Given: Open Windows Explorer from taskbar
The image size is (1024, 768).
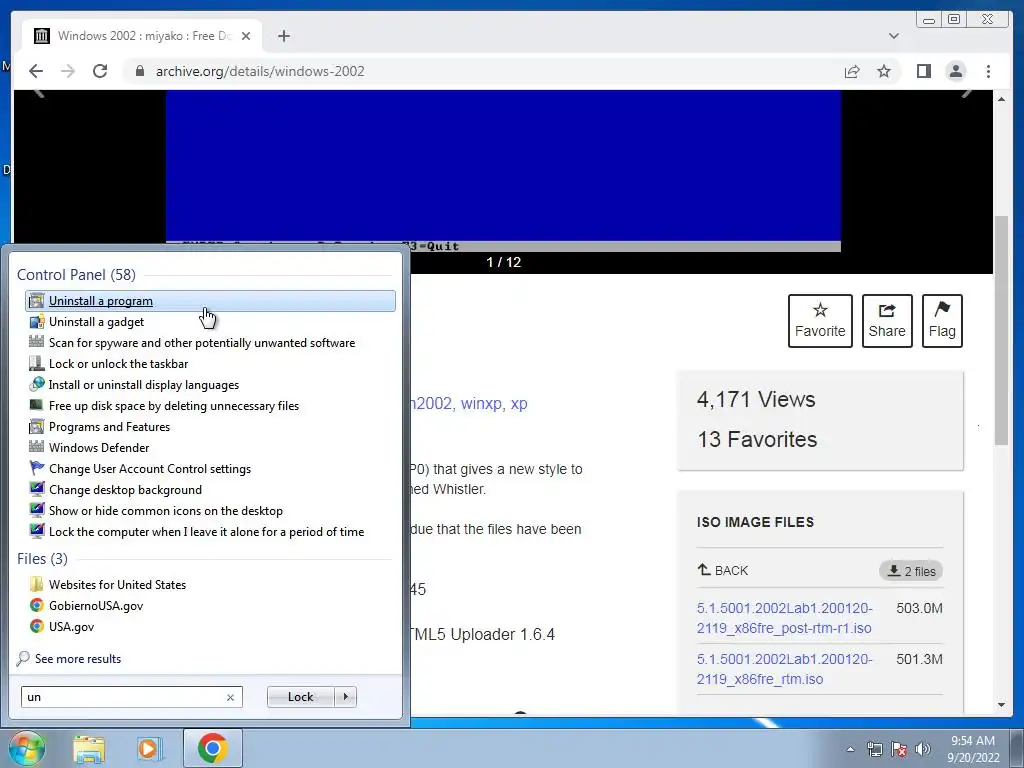Looking at the screenshot, I should pyautogui.click(x=89, y=748).
